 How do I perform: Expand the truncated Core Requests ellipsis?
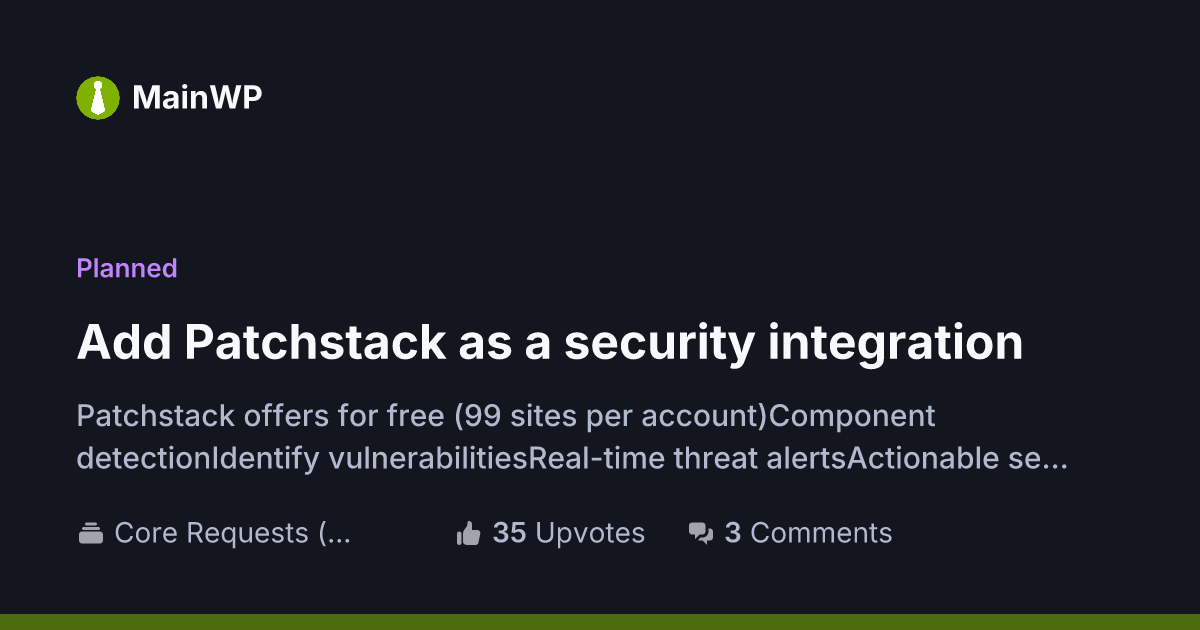pos(339,533)
